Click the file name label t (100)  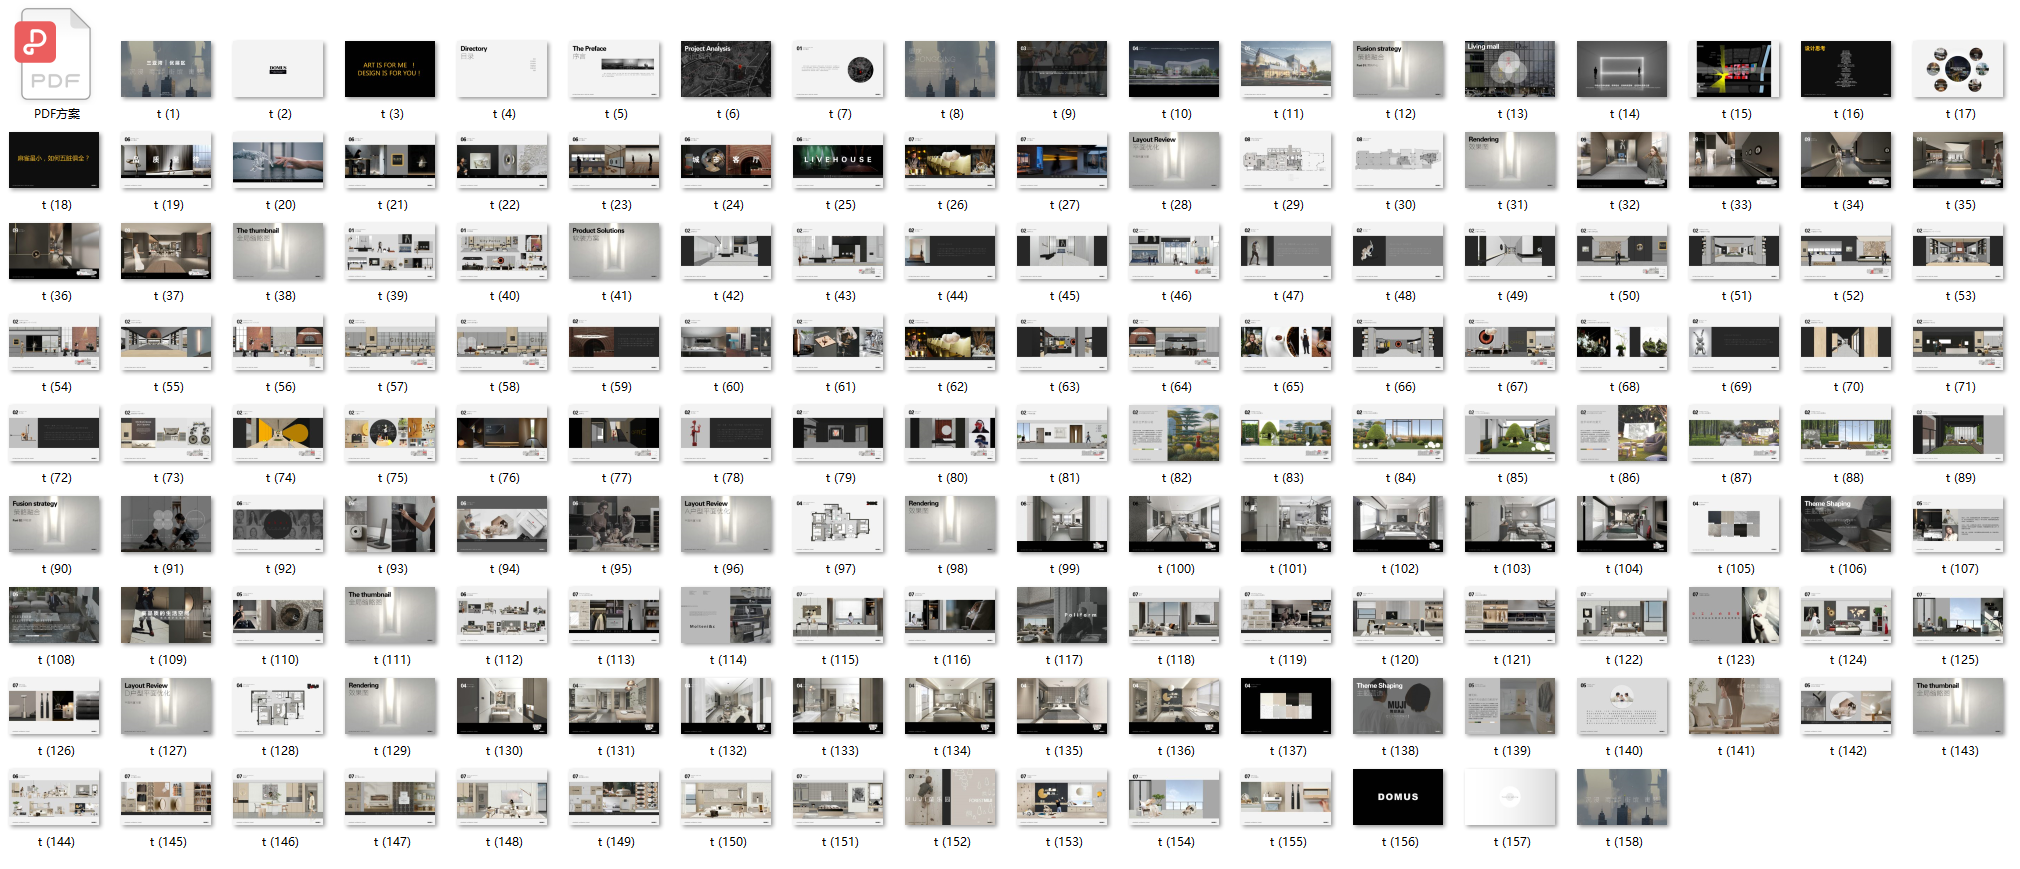(x=1176, y=569)
